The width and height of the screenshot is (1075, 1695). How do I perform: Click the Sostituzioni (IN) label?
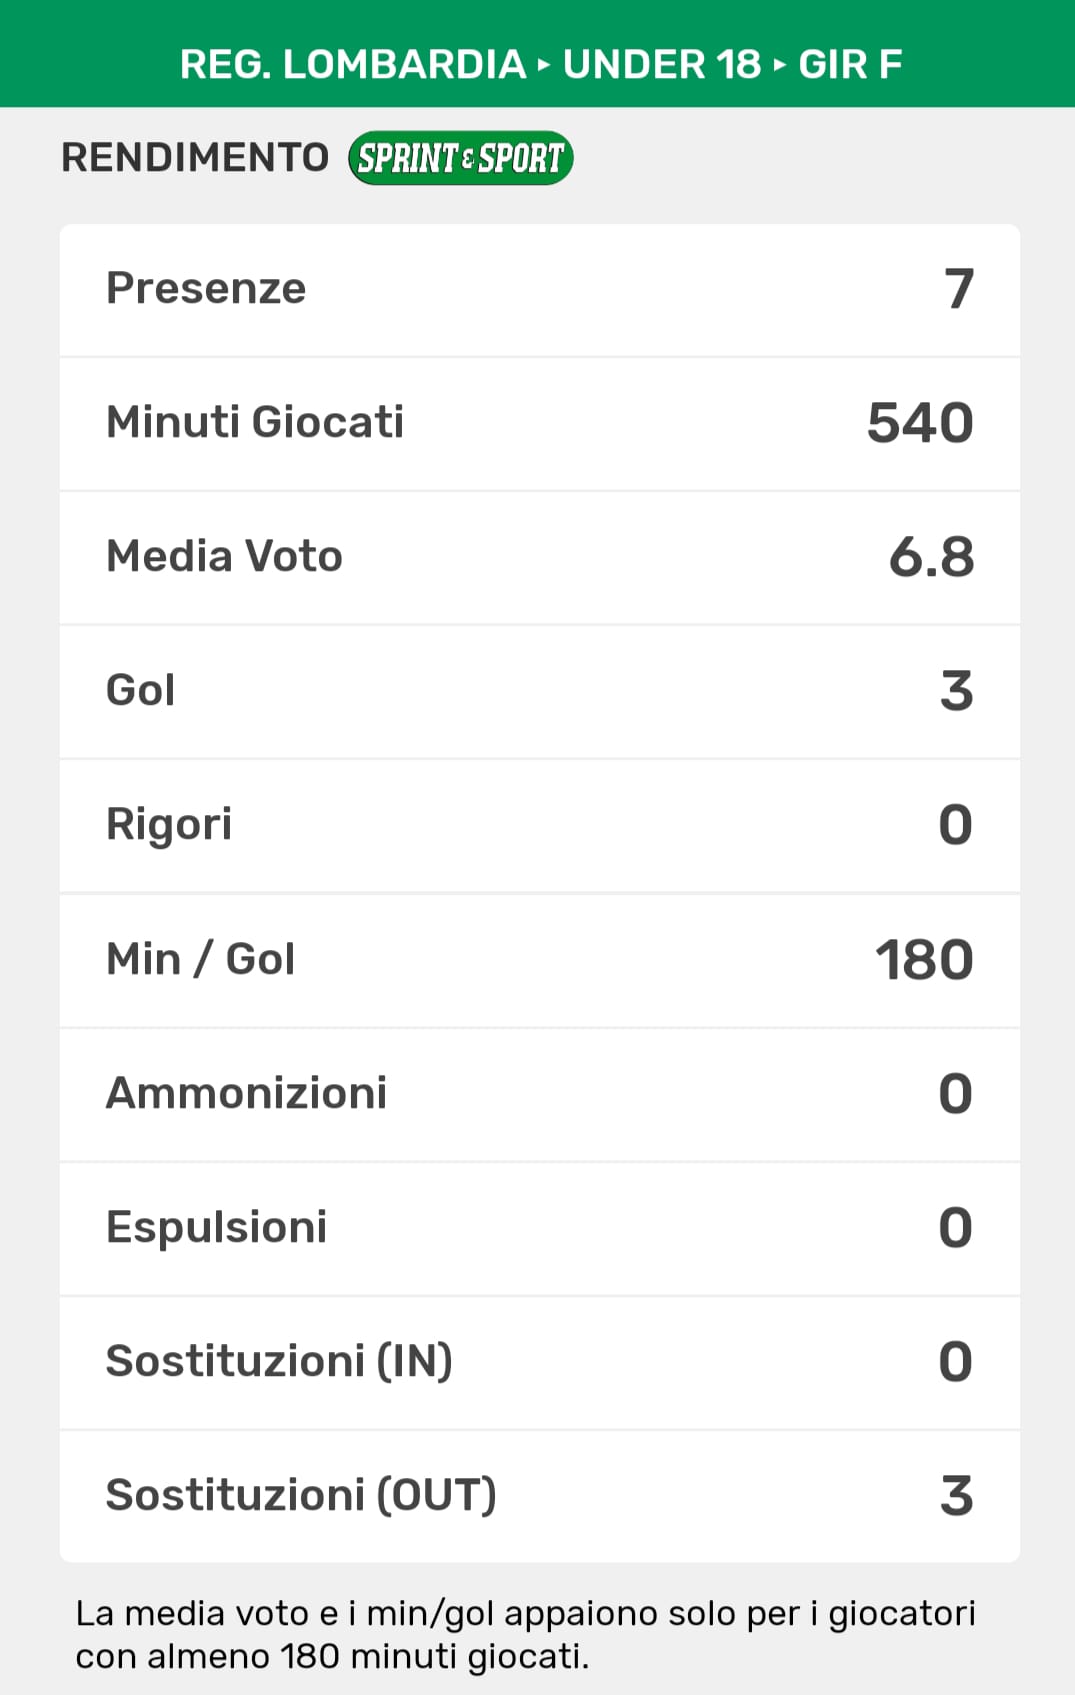(x=279, y=1362)
